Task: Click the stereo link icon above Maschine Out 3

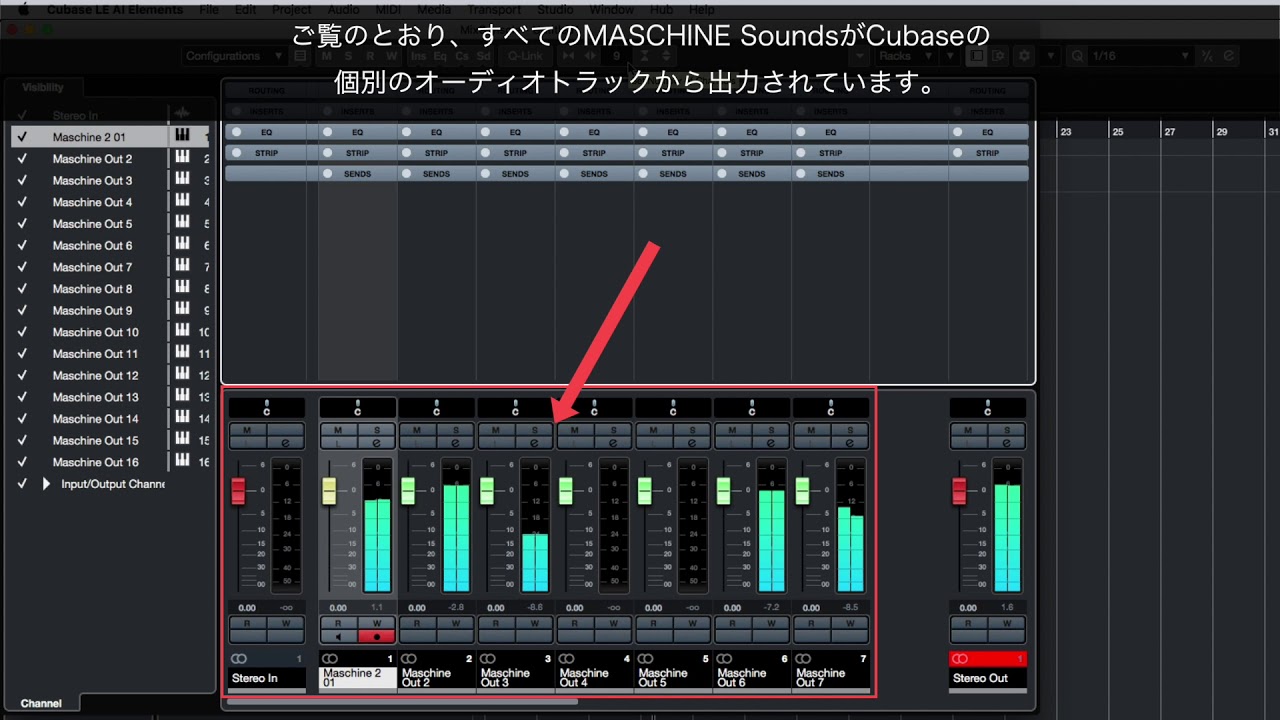Action: [x=488, y=659]
